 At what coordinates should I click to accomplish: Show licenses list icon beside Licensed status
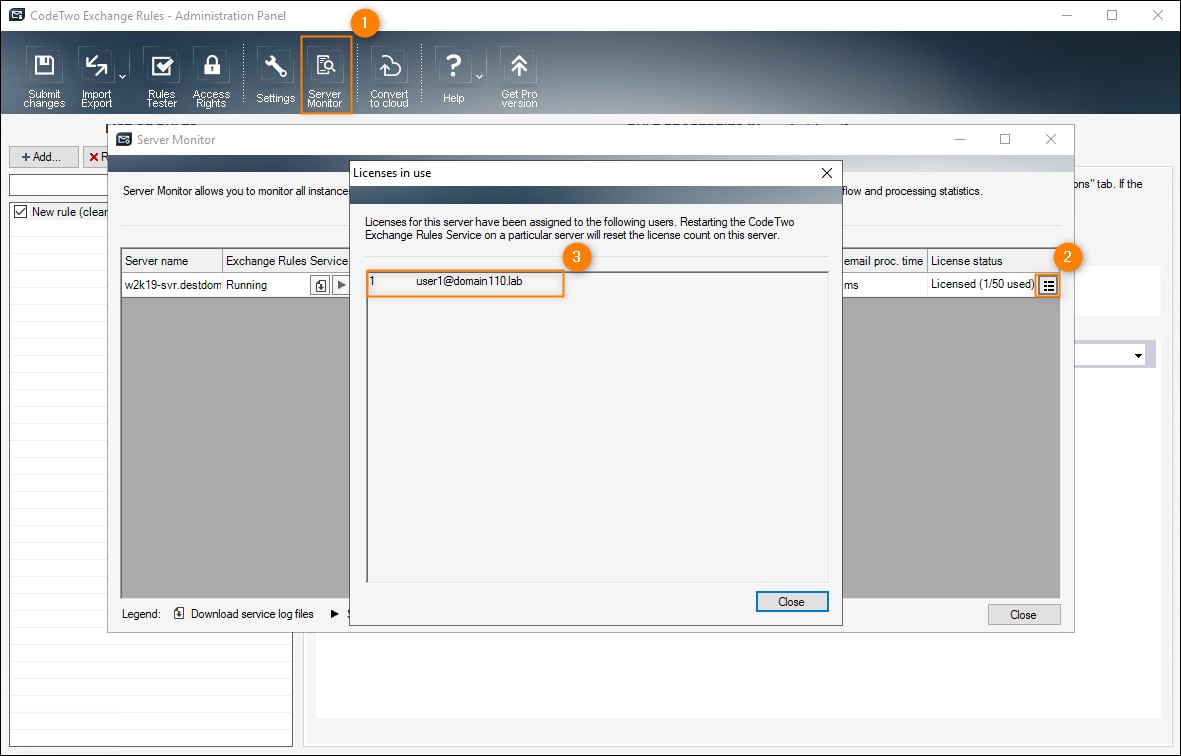[x=1048, y=285]
